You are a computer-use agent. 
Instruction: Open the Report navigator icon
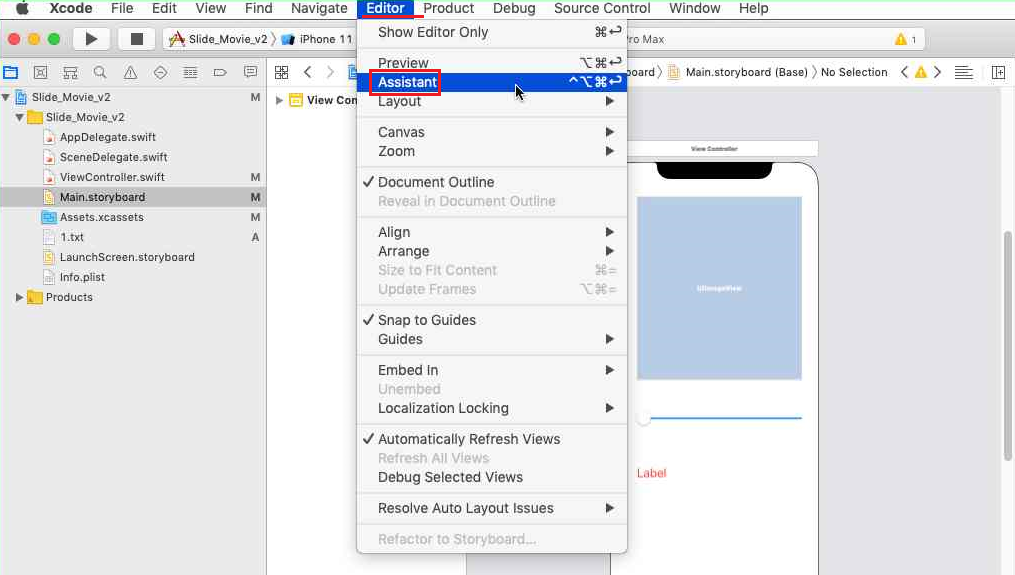[251, 72]
